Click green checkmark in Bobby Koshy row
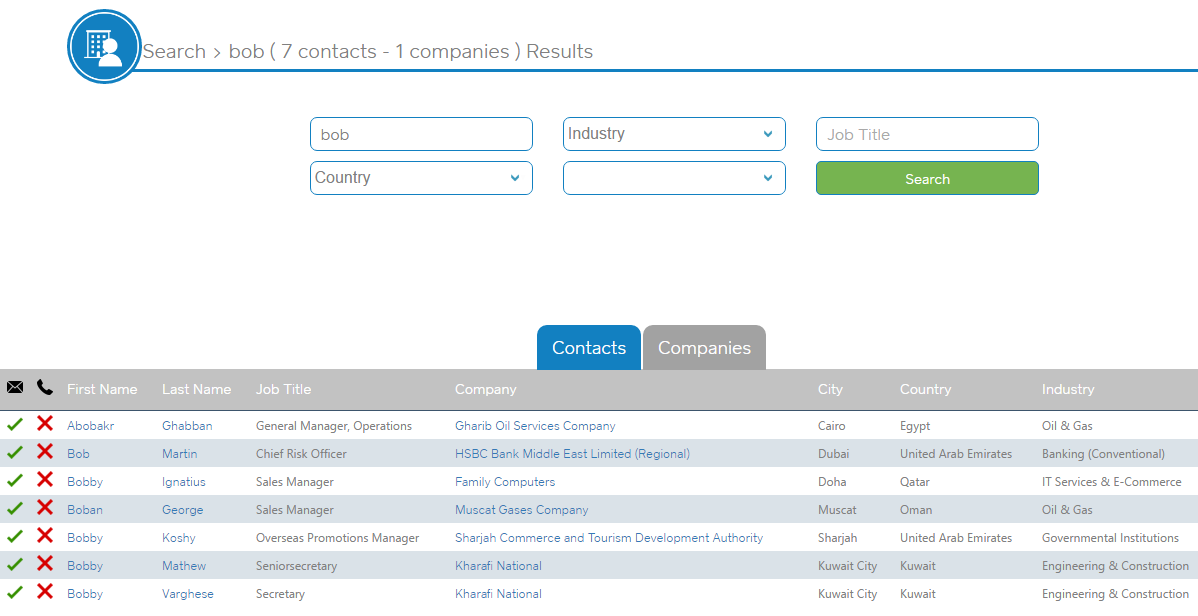This screenshot has height=616, width=1198. (x=15, y=537)
